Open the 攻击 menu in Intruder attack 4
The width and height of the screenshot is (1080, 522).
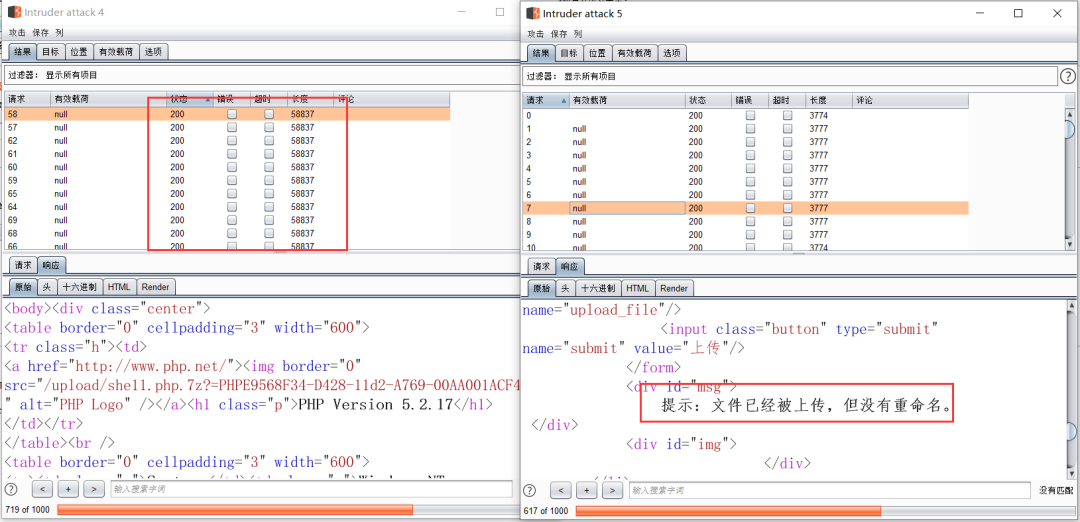17,33
